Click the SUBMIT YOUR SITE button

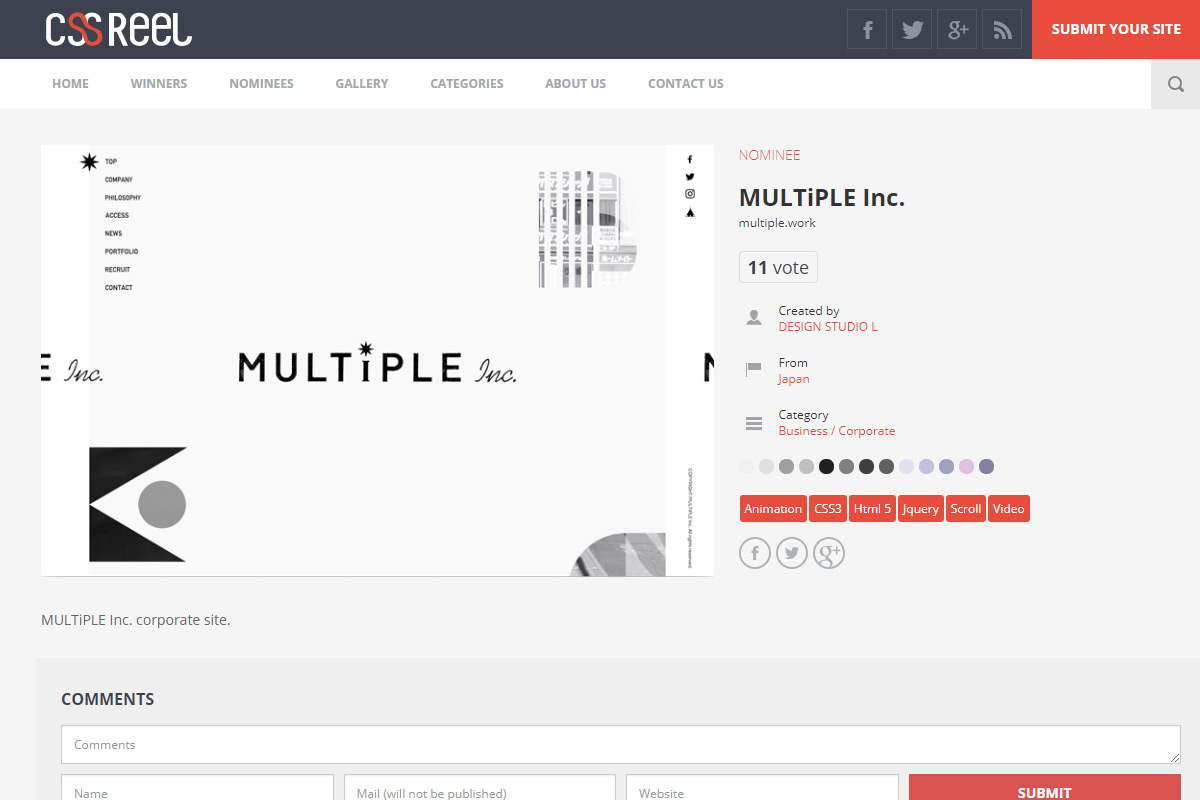pos(1116,29)
